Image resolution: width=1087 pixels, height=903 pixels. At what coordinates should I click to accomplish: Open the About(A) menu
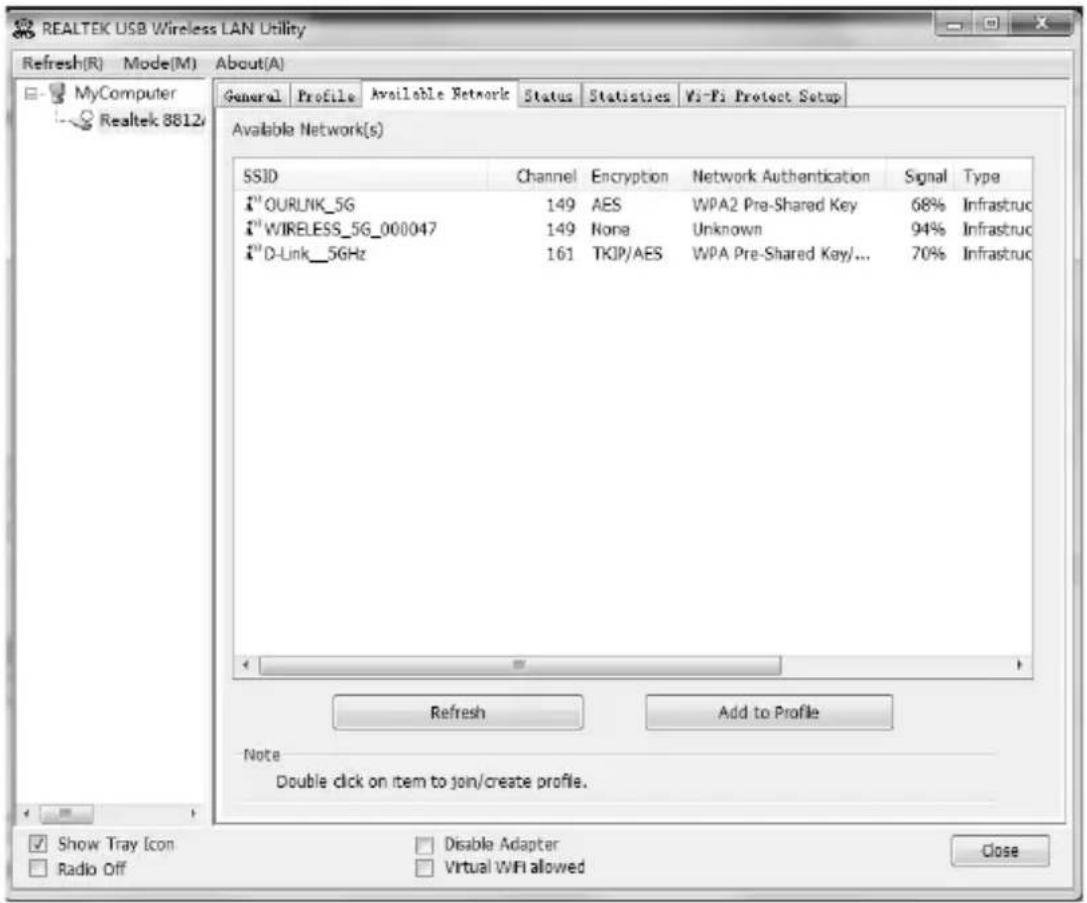(x=250, y=64)
